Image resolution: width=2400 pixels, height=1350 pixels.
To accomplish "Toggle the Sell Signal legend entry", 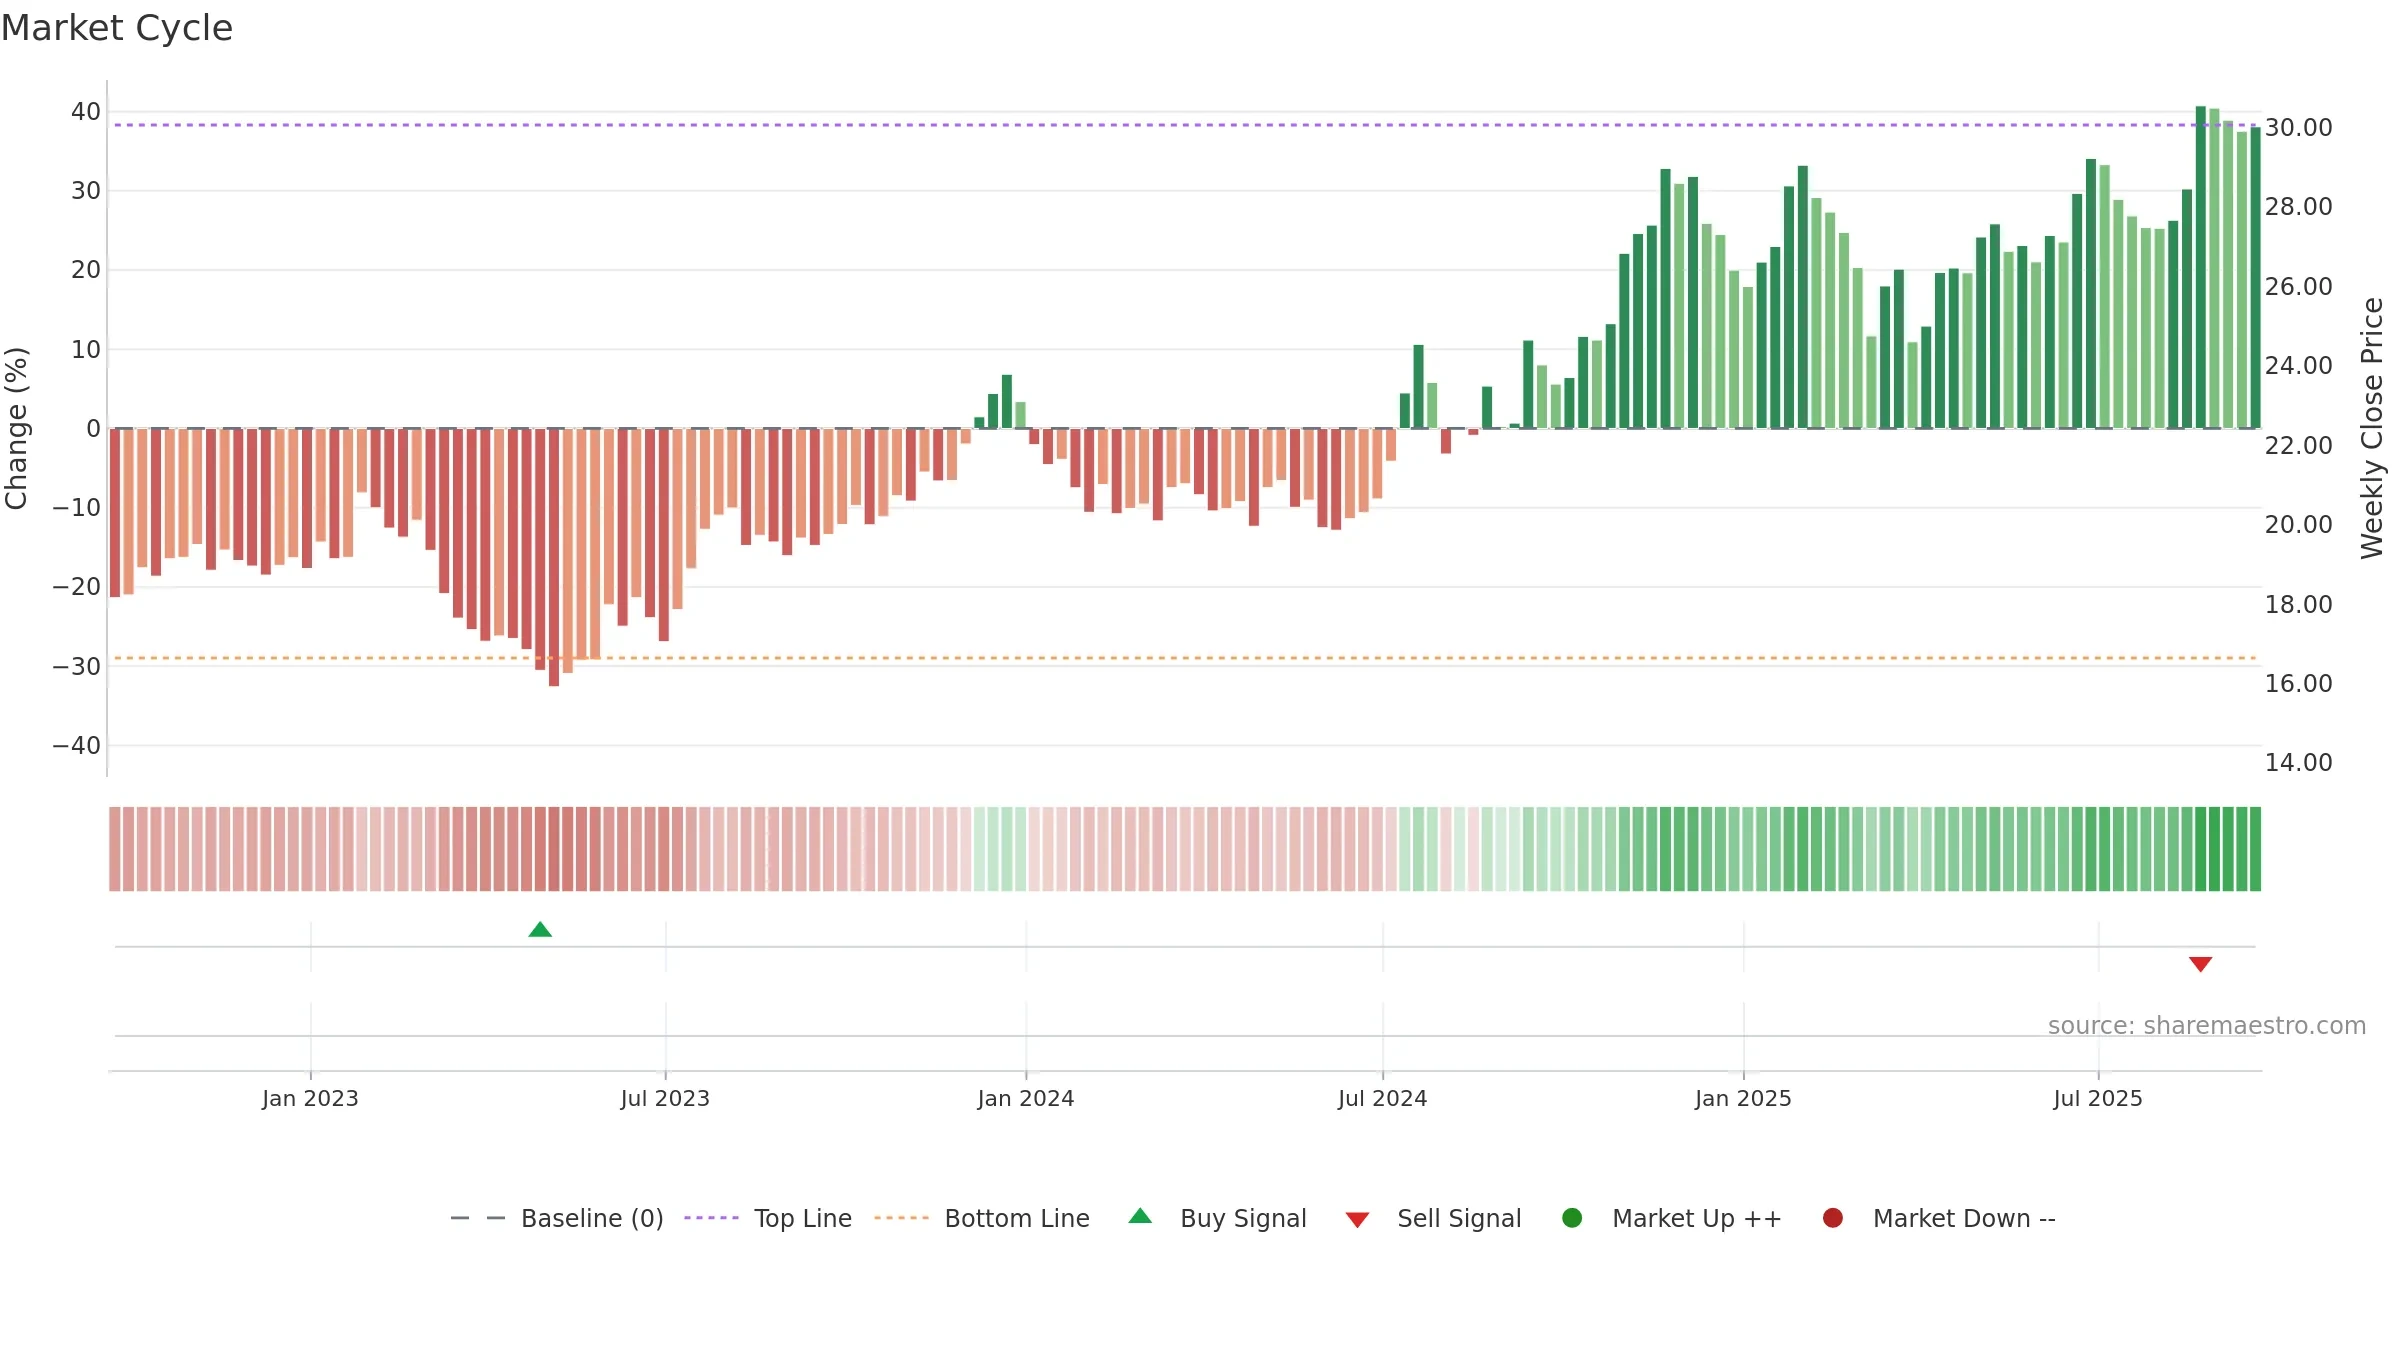I will (1433, 1218).
